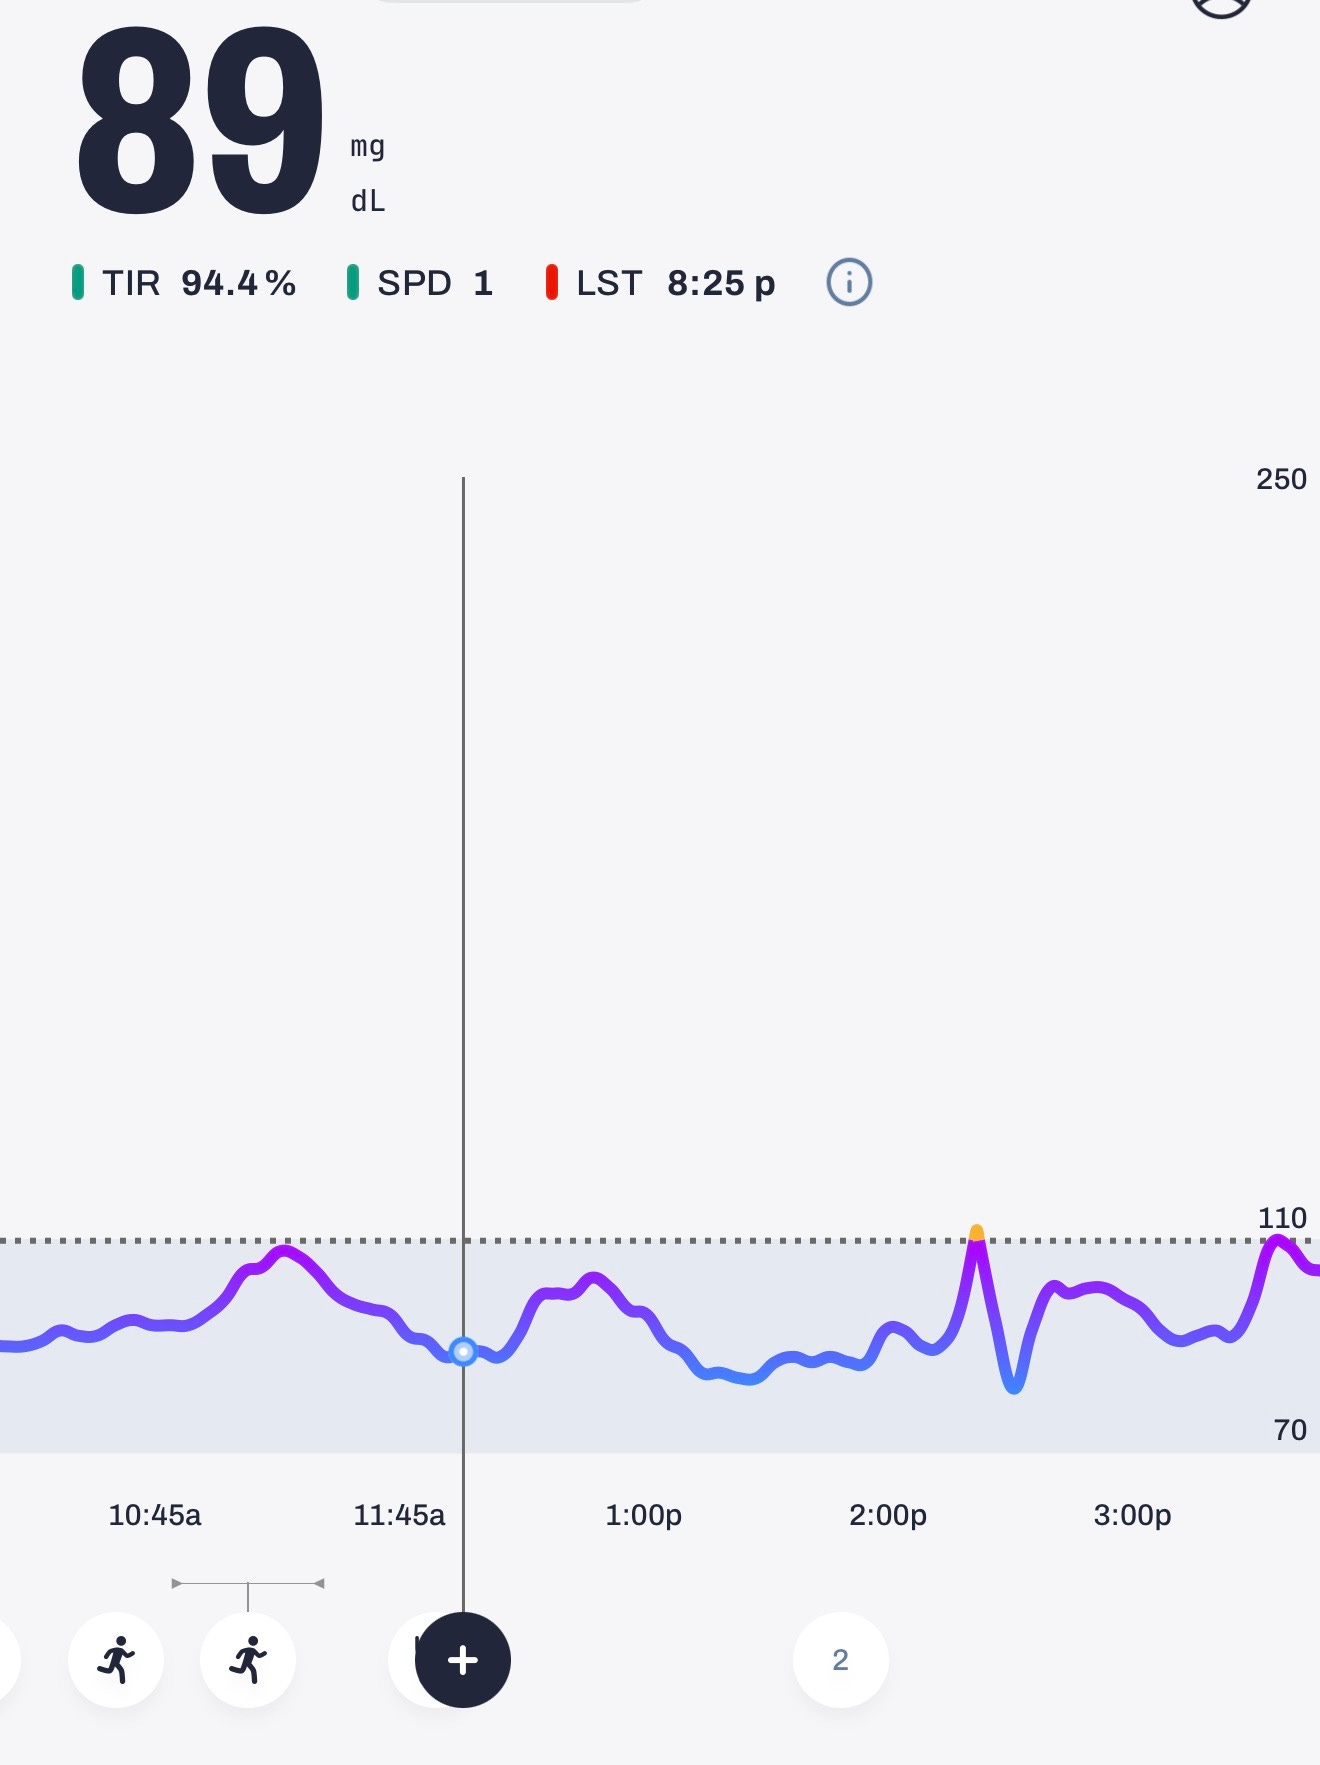Select the 2:00p time label

coord(888,1515)
